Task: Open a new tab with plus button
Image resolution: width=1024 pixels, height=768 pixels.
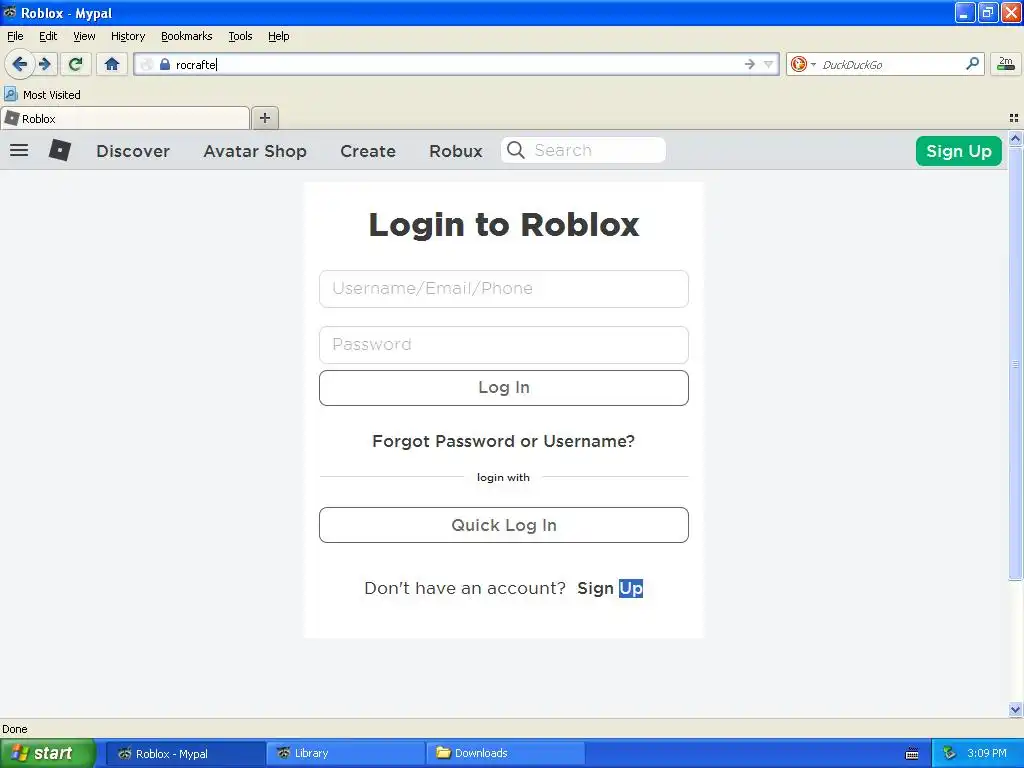Action: [x=264, y=118]
